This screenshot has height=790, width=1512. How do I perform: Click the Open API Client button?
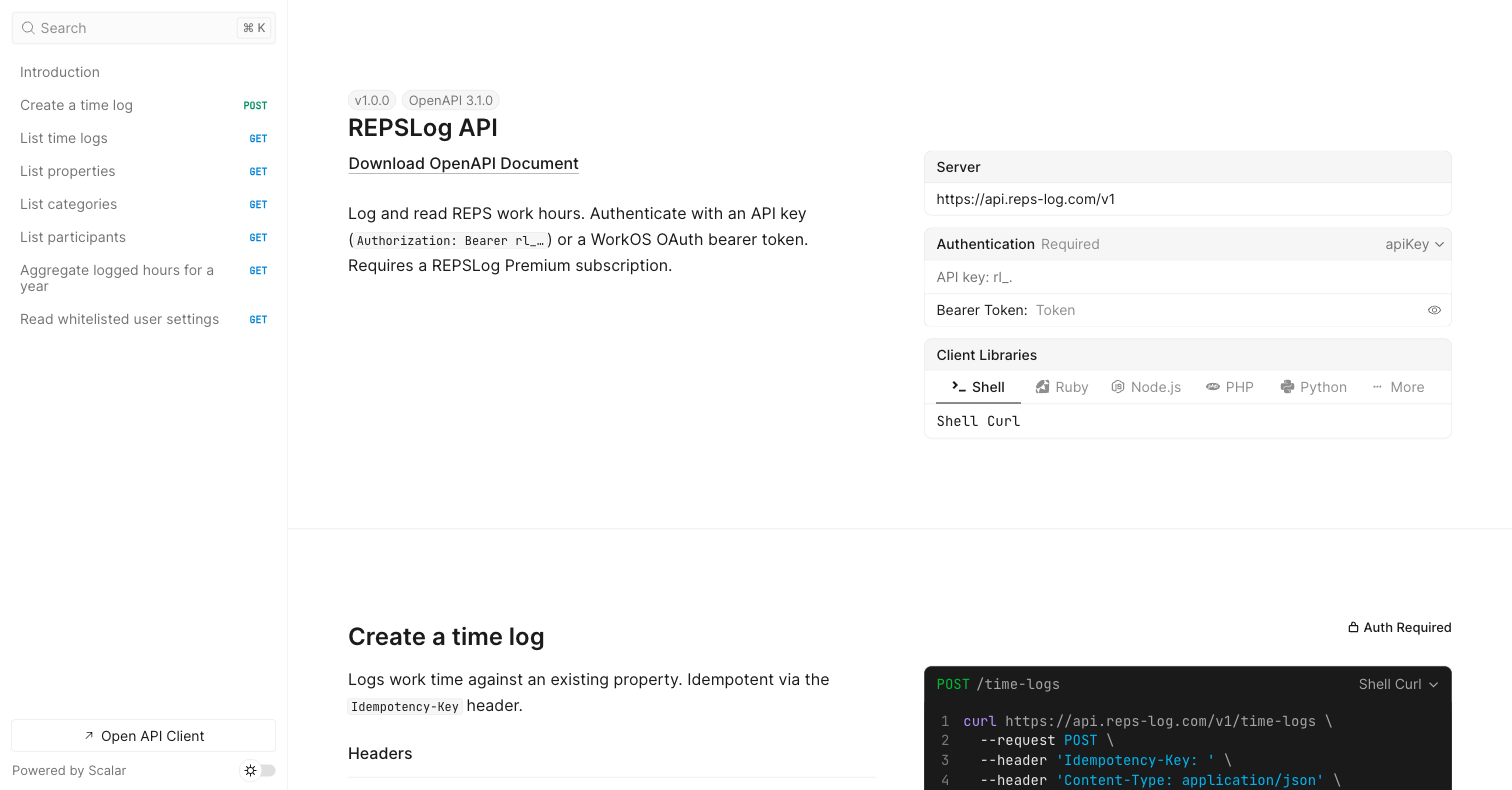tap(143, 736)
